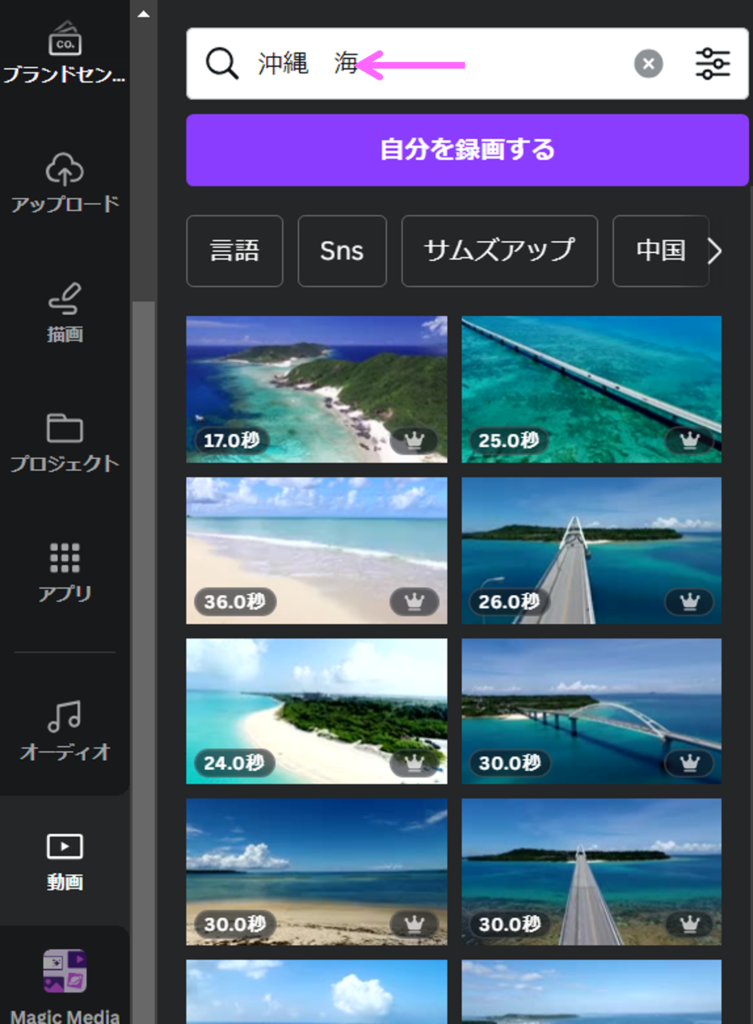The image size is (753, 1024).
Task: Expand more category chips with right chevron
Action: point(714,251)
